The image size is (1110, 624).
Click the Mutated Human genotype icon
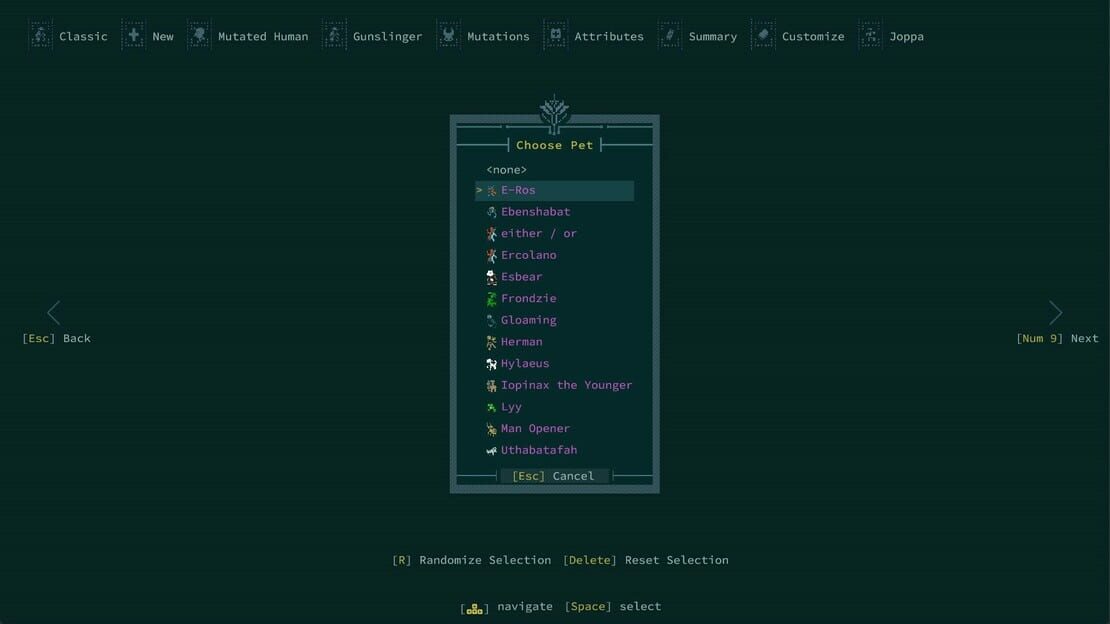tap(199, 35)
